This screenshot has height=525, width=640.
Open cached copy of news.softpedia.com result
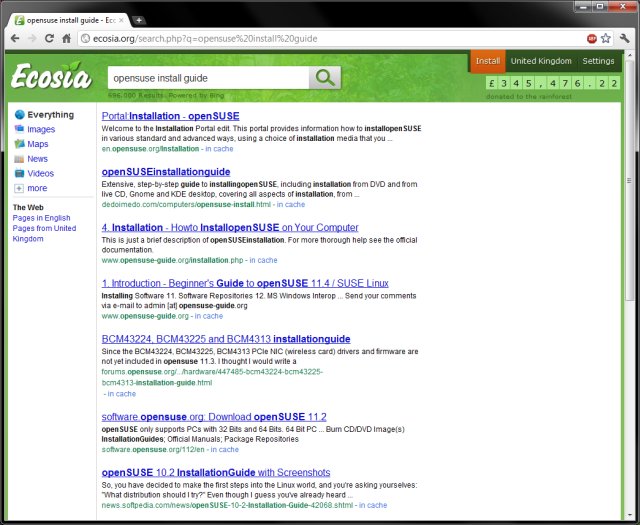coord(373,505)
